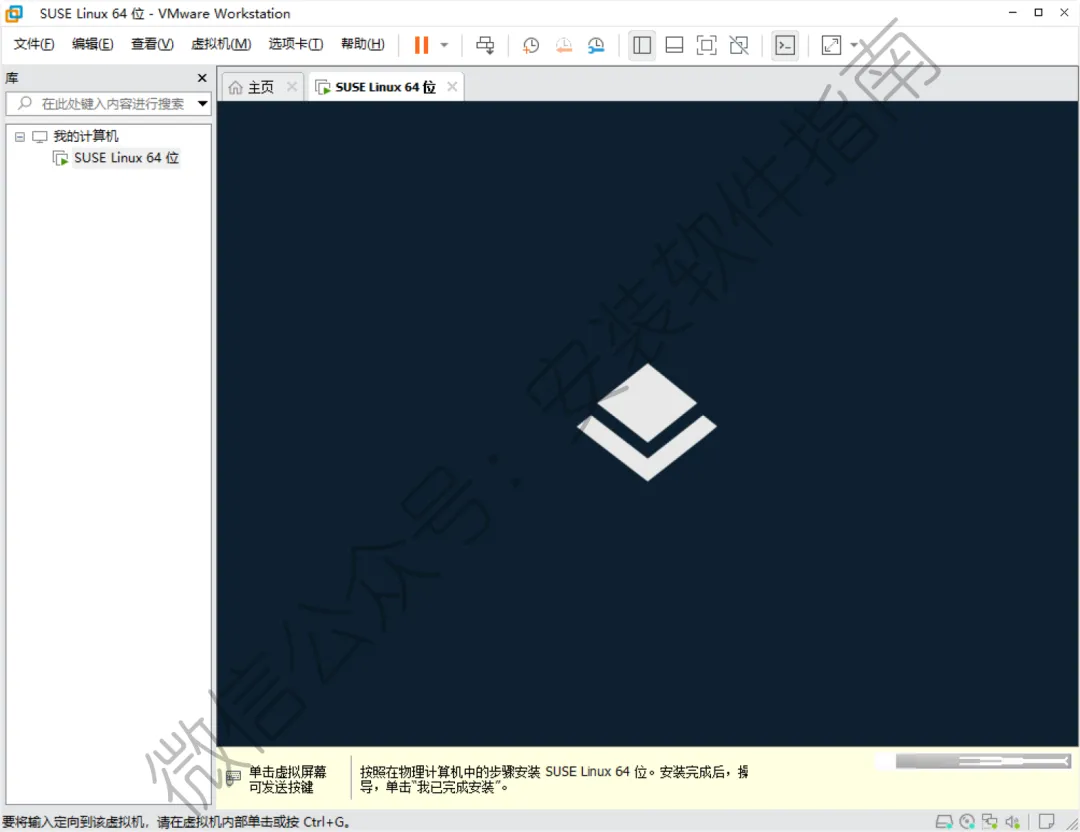Click the message log icon in status bar
This screenshot has height=832, width=1080.
[x=1046, y=822]
